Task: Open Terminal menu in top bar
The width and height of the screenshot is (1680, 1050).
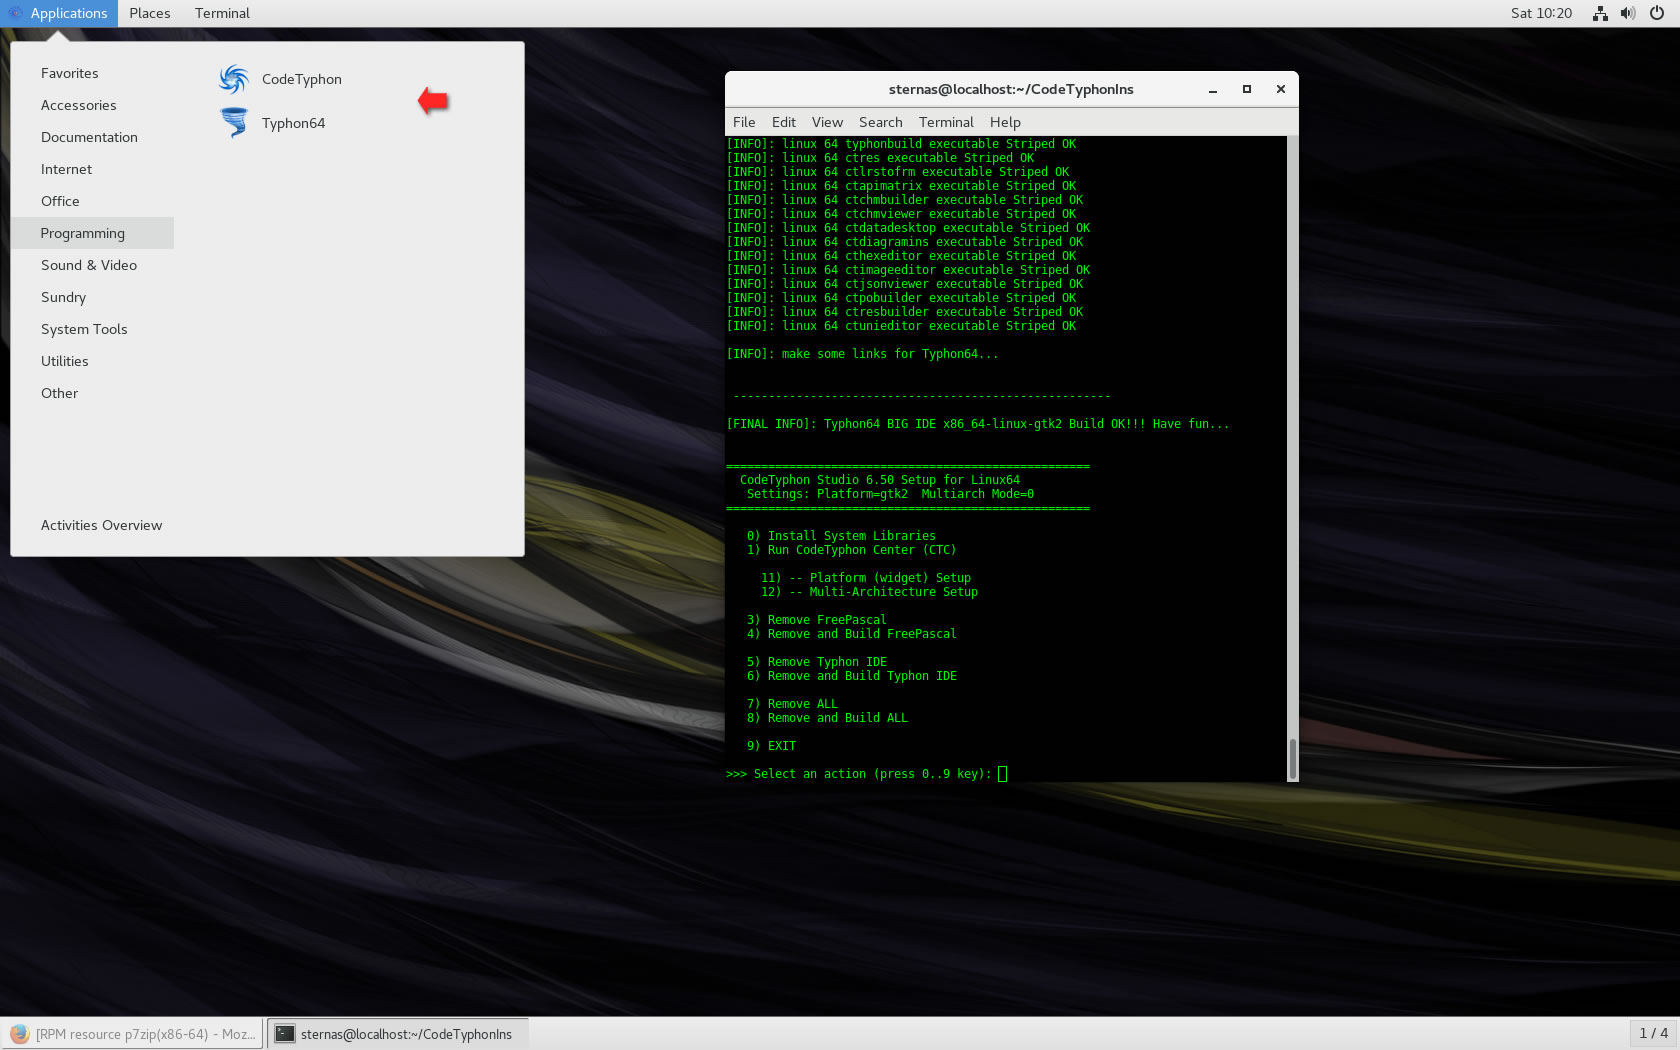Action: coord(222,13)
